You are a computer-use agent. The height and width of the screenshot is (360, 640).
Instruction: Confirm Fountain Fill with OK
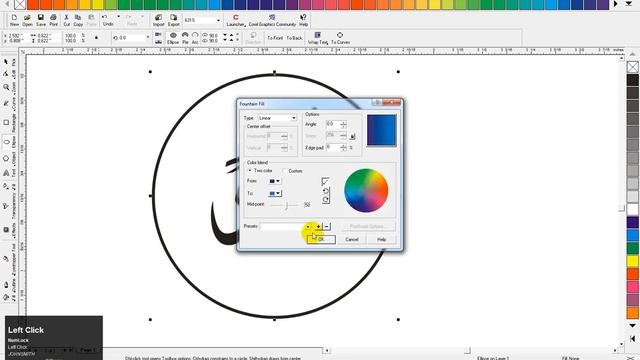point(322,240)
